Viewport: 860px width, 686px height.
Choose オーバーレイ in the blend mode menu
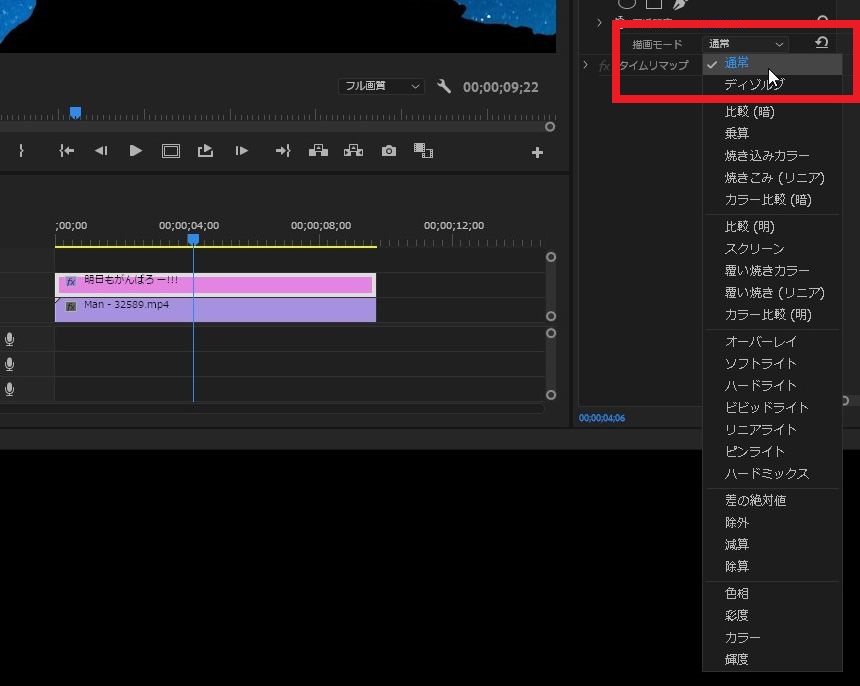[x=760, y=341]
